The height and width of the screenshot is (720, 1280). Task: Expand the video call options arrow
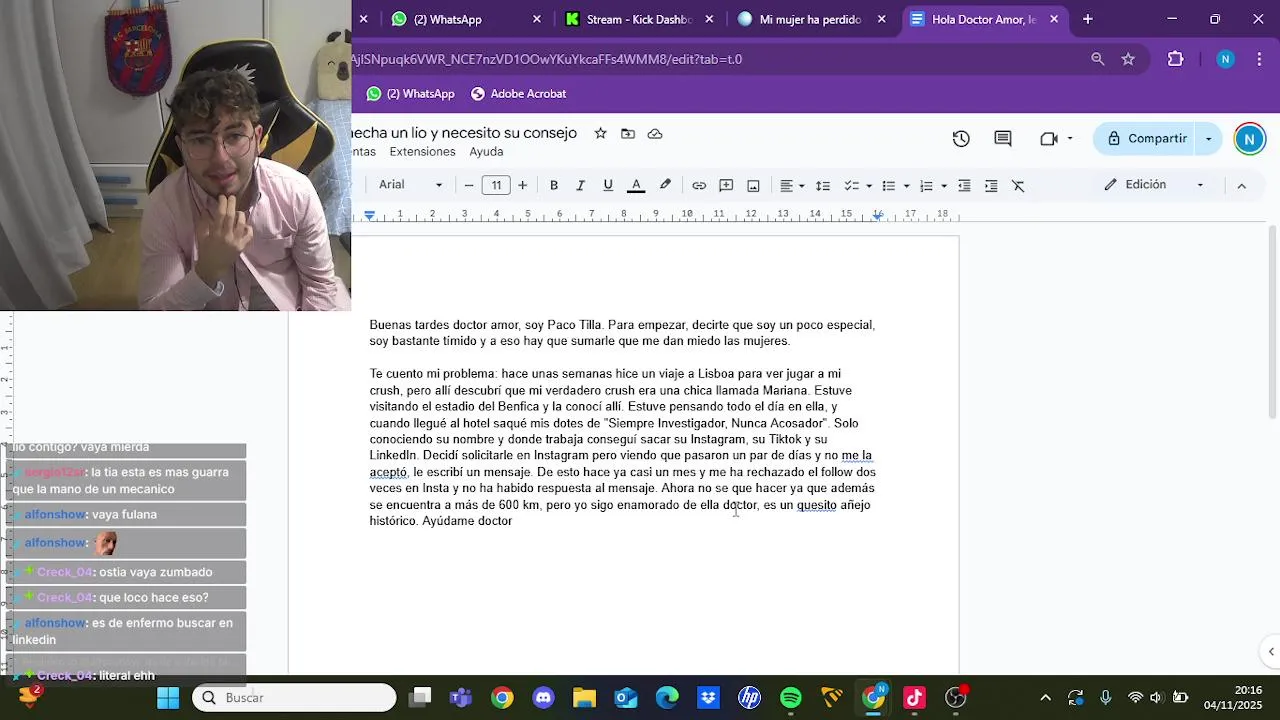tap(1069, 139)
